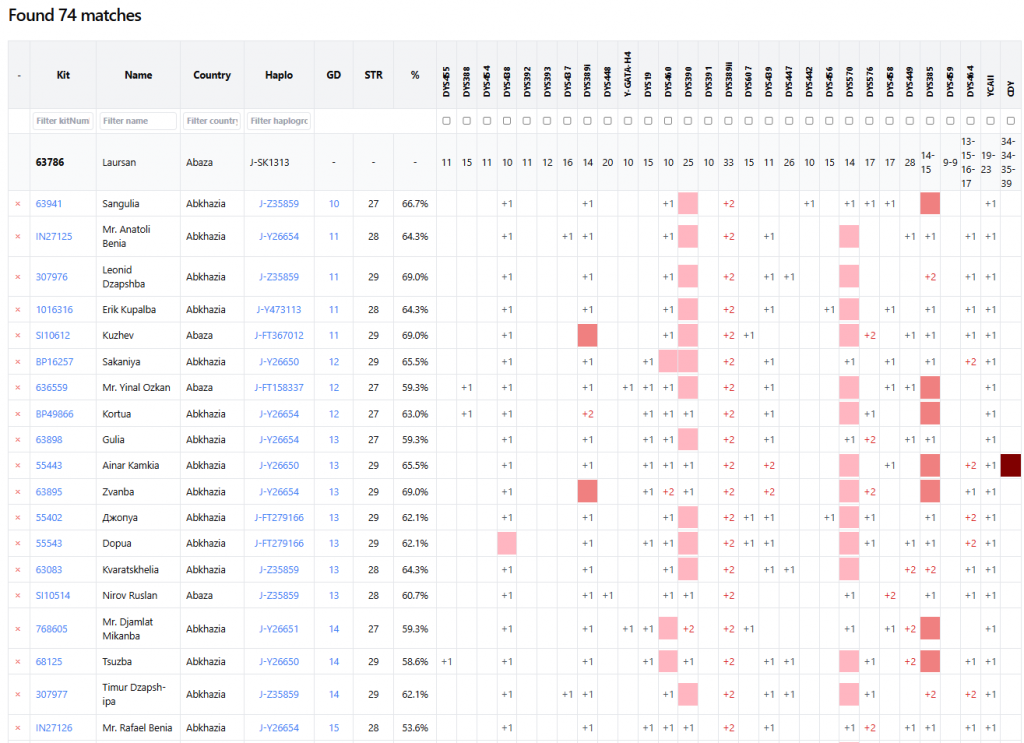
Task: Remove the Sangulia row with its red ×
Action: (18, 204)
